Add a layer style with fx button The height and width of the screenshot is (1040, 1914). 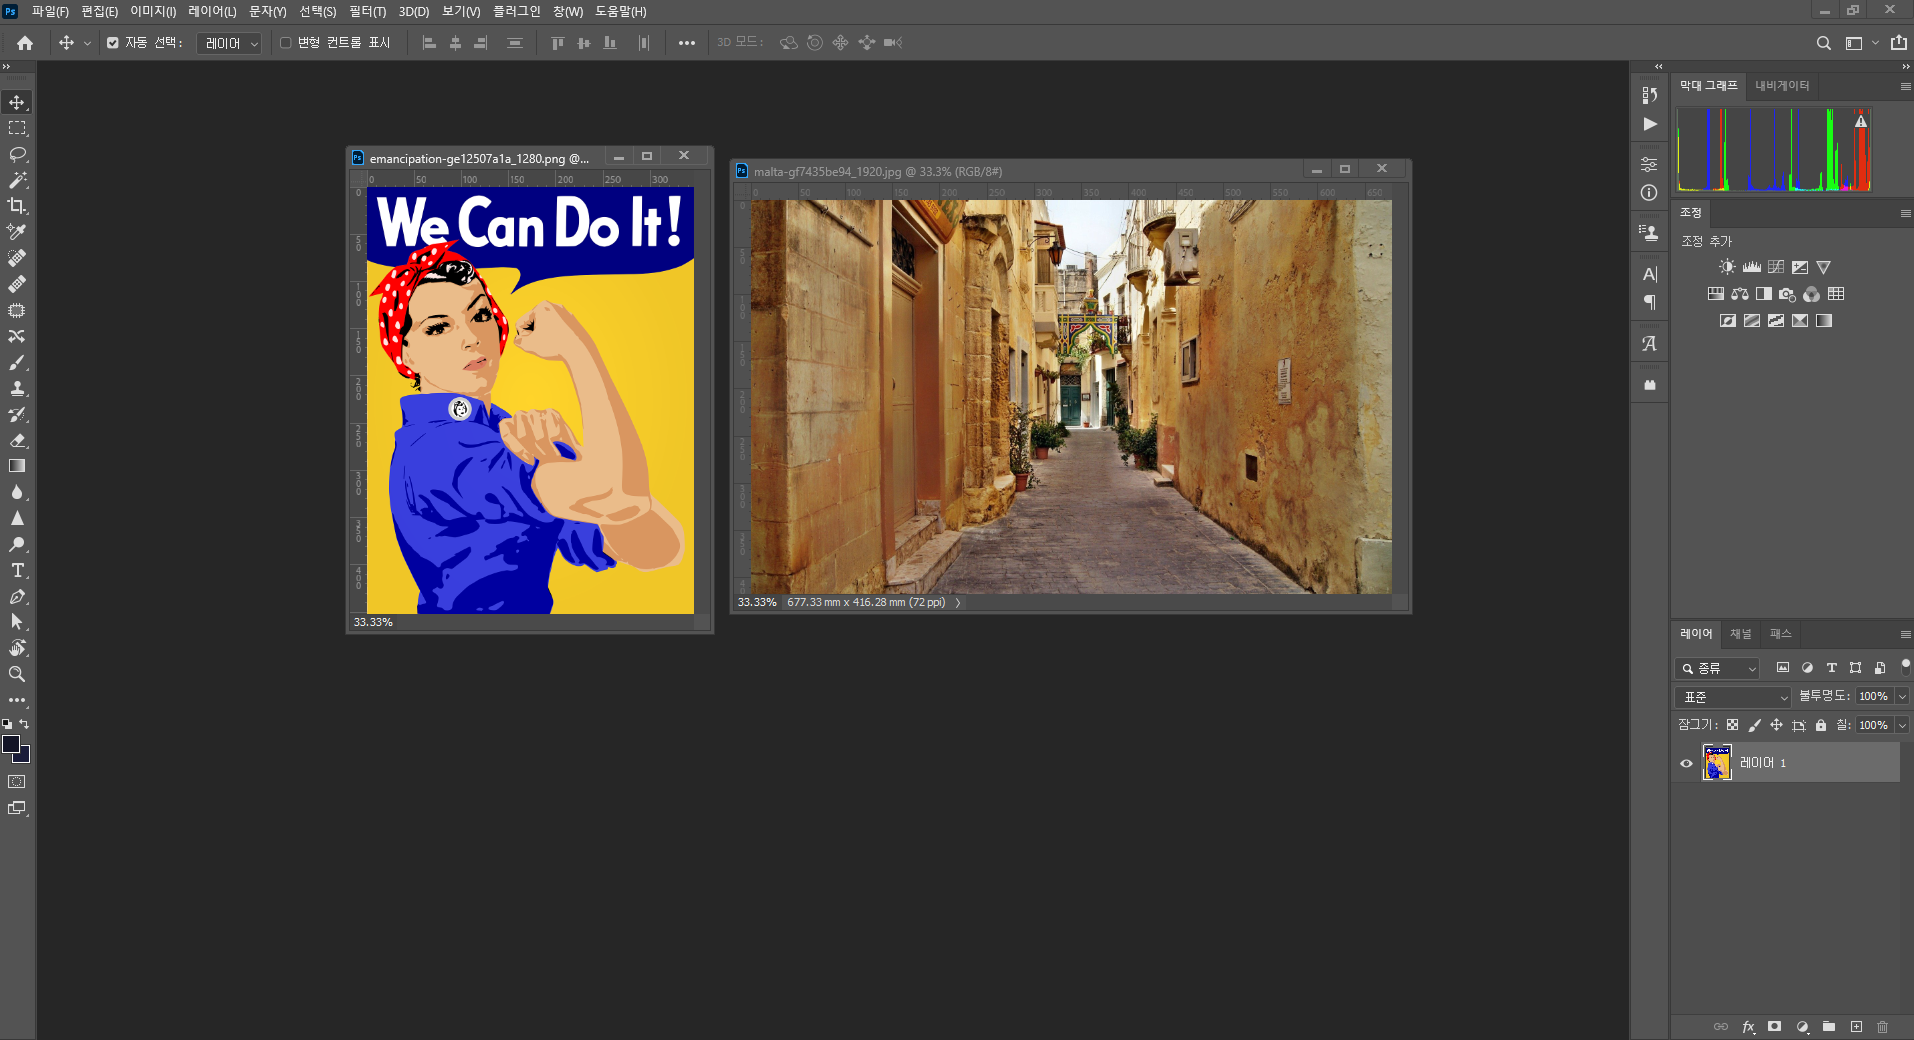tap(1748, 1027)
